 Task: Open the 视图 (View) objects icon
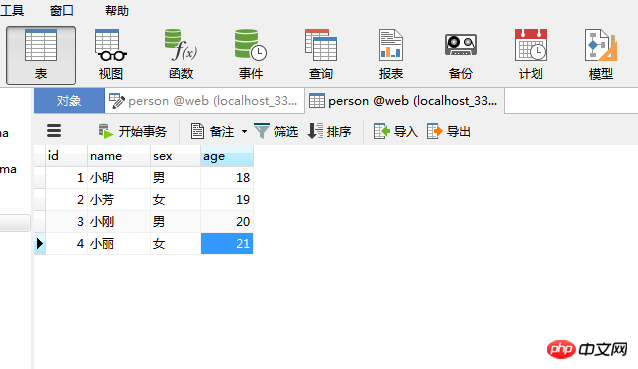coord(111,55)
